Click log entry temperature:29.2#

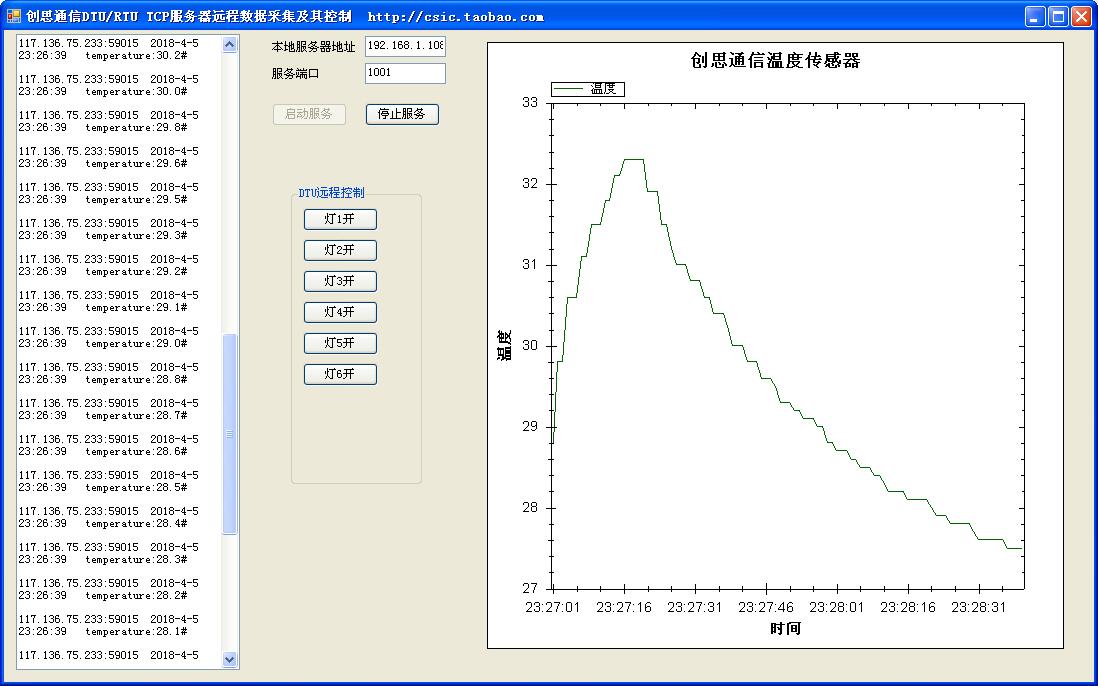coord(136,272)
